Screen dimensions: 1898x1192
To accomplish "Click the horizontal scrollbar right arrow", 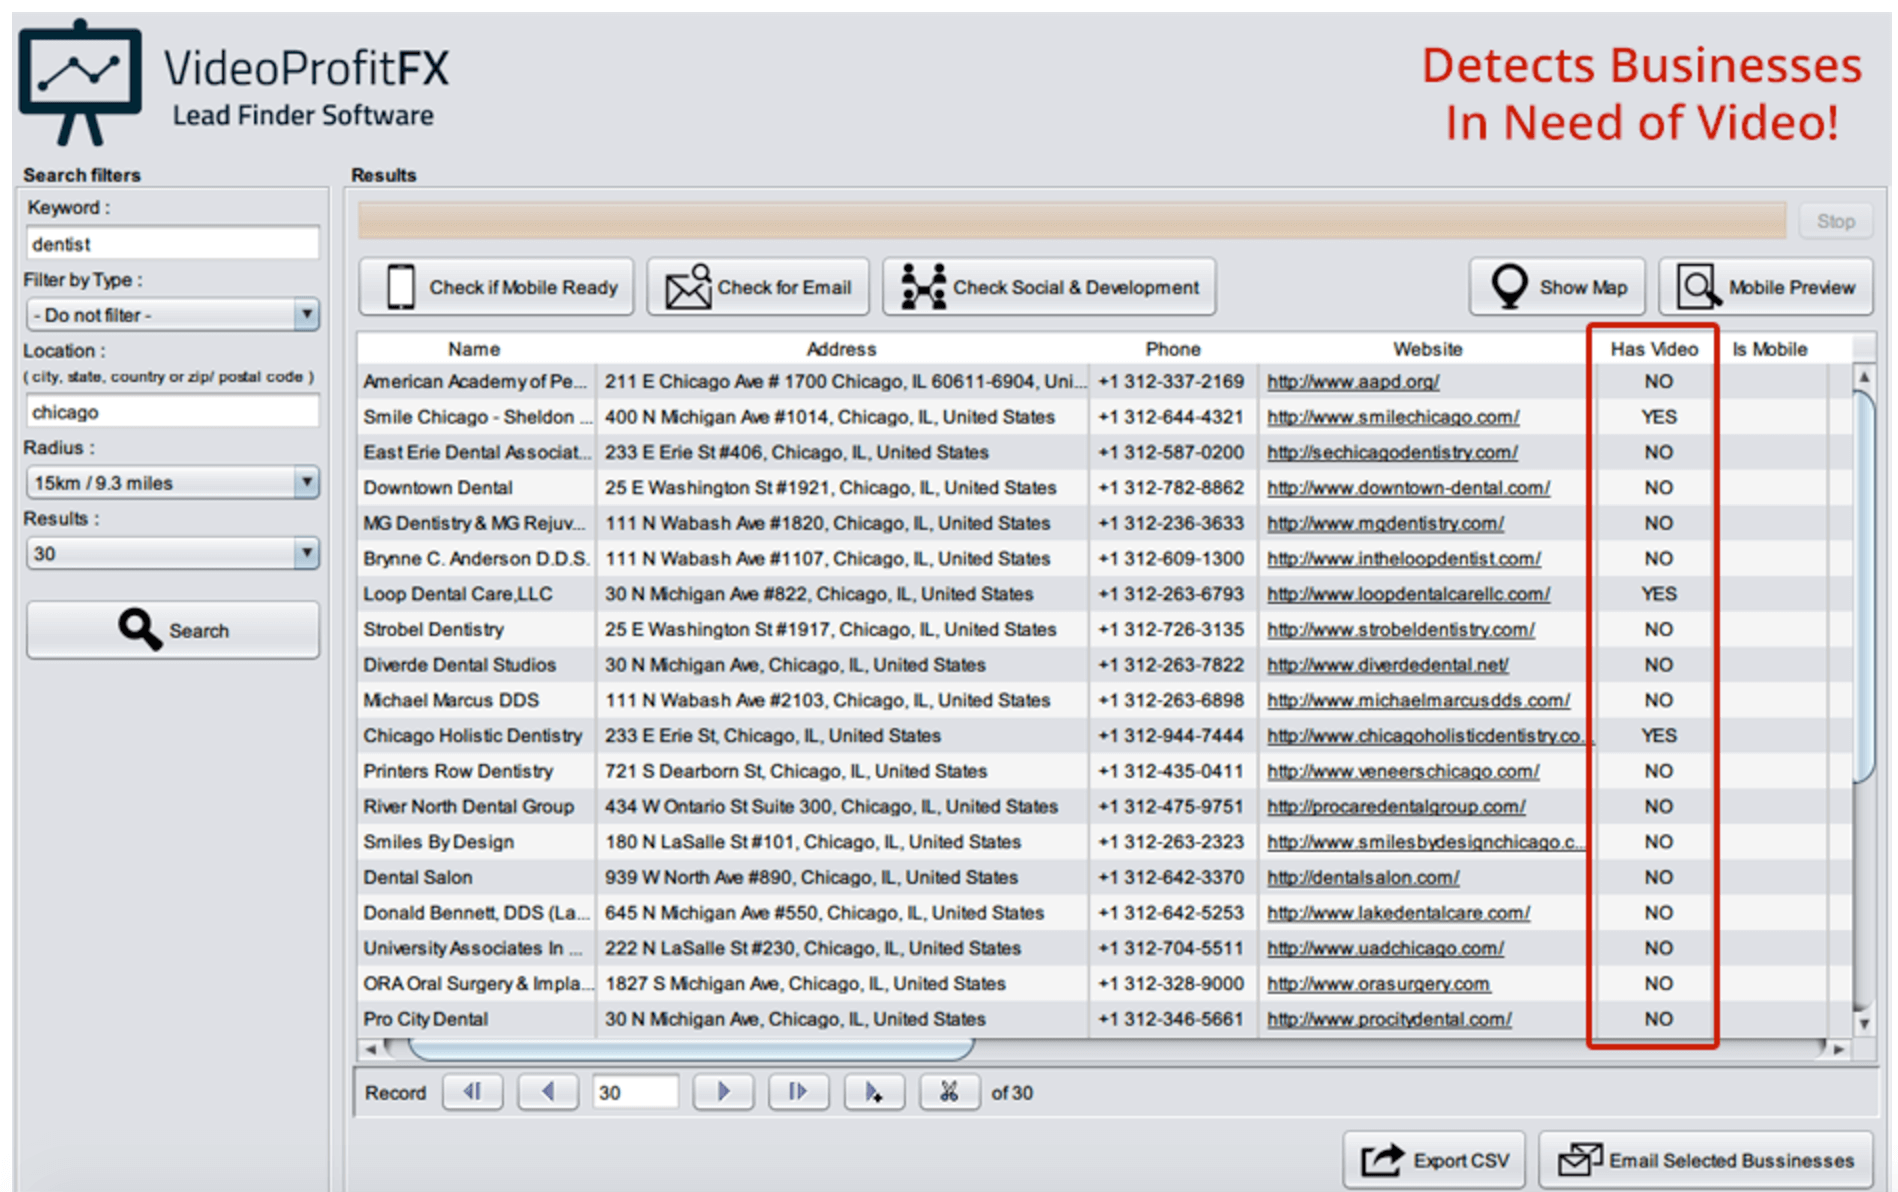I will pos(1838,1049).
